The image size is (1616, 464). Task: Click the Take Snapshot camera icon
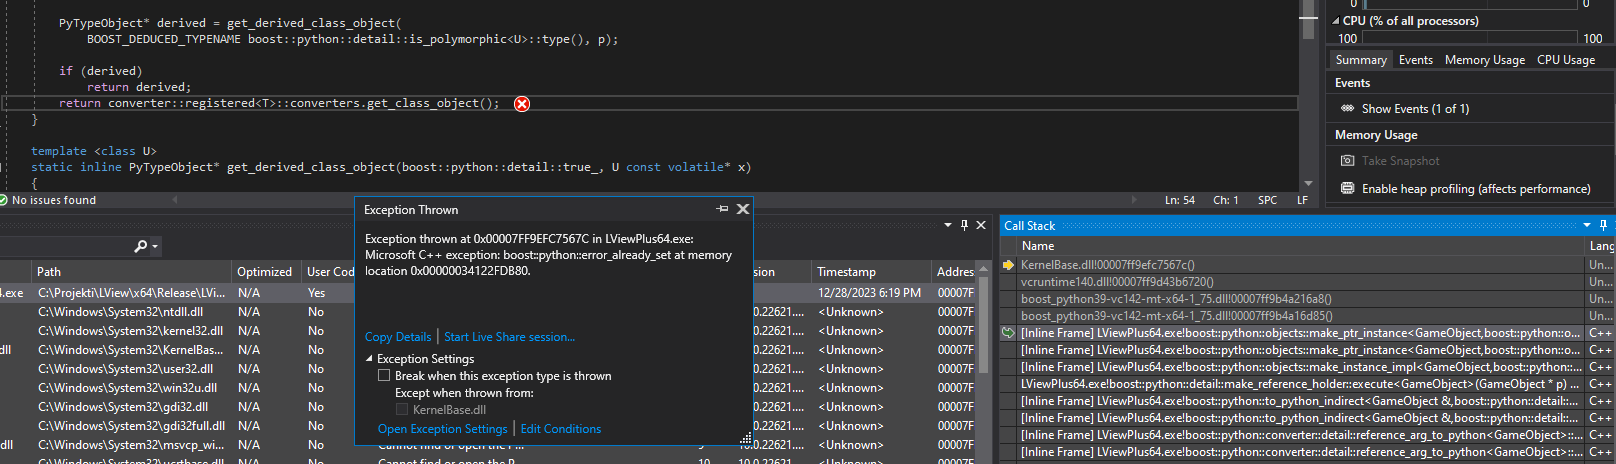tap(1347, 160)
